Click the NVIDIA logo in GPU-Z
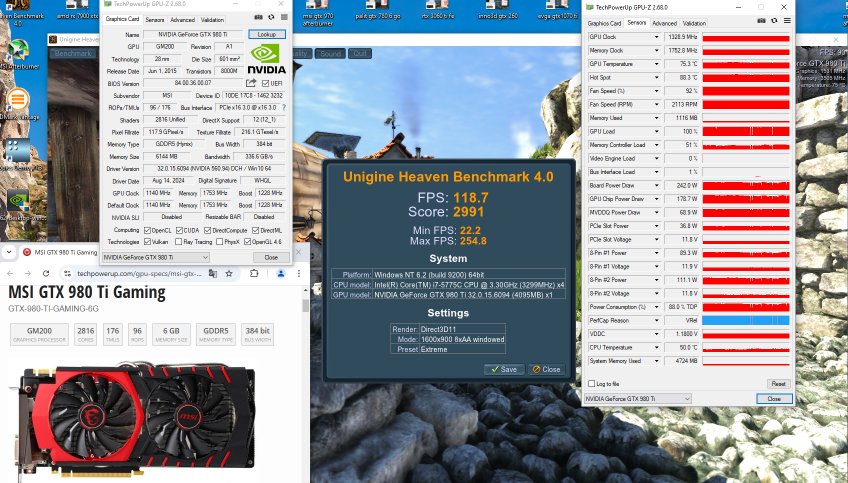This screenshot has width=848, height=483. tap(266, 59)
